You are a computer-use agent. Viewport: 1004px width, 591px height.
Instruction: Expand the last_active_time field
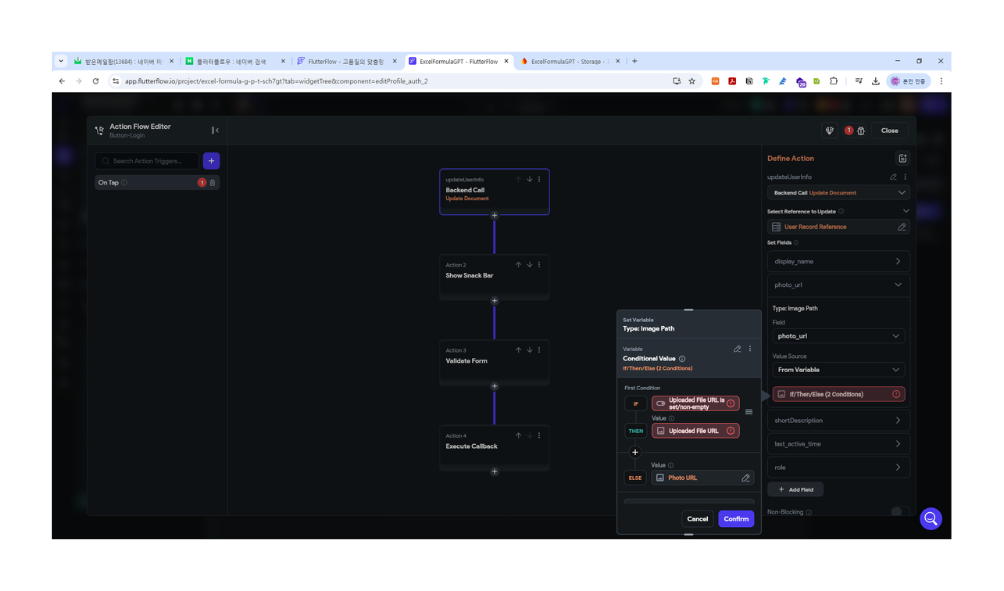point(838,444)
